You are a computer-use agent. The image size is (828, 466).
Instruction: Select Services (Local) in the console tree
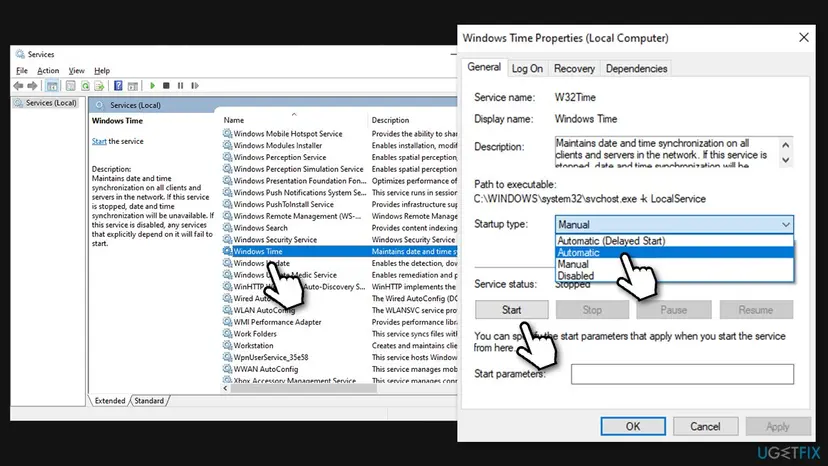coord(46,103)
